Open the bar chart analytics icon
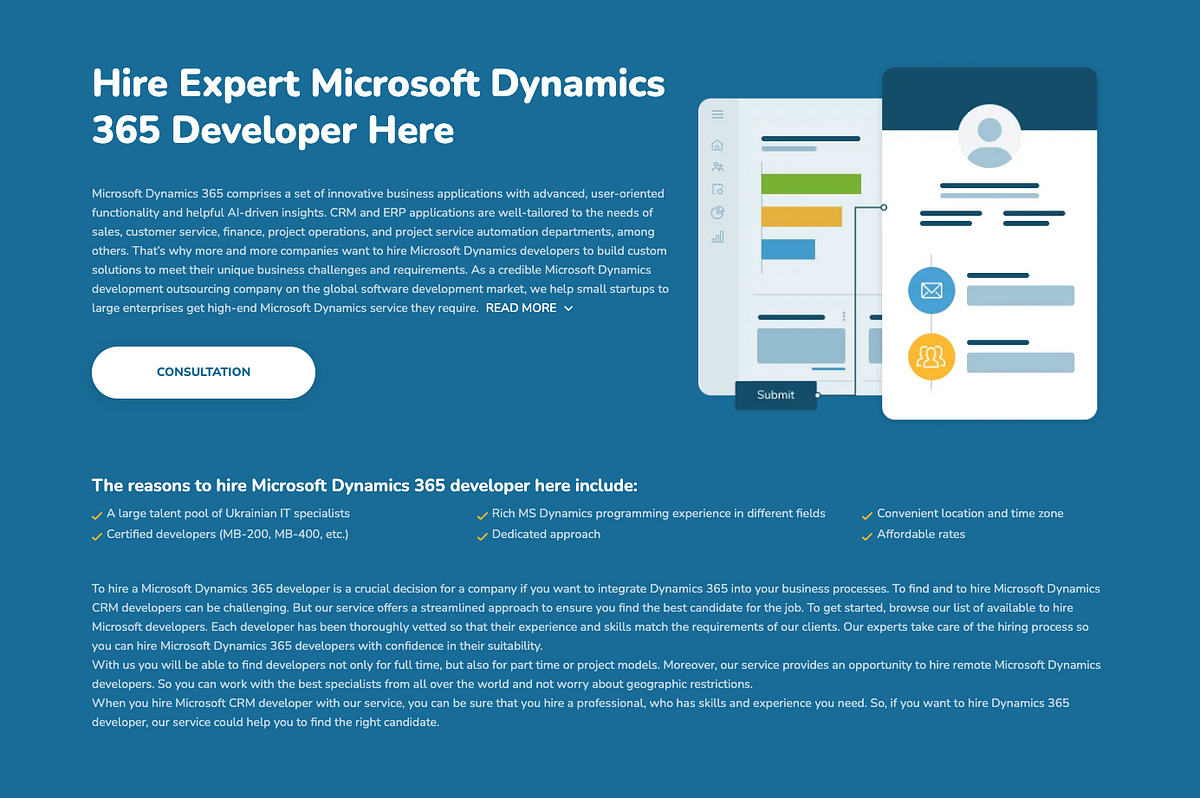Screen dimensions: 1200x798 pos(717,236)
